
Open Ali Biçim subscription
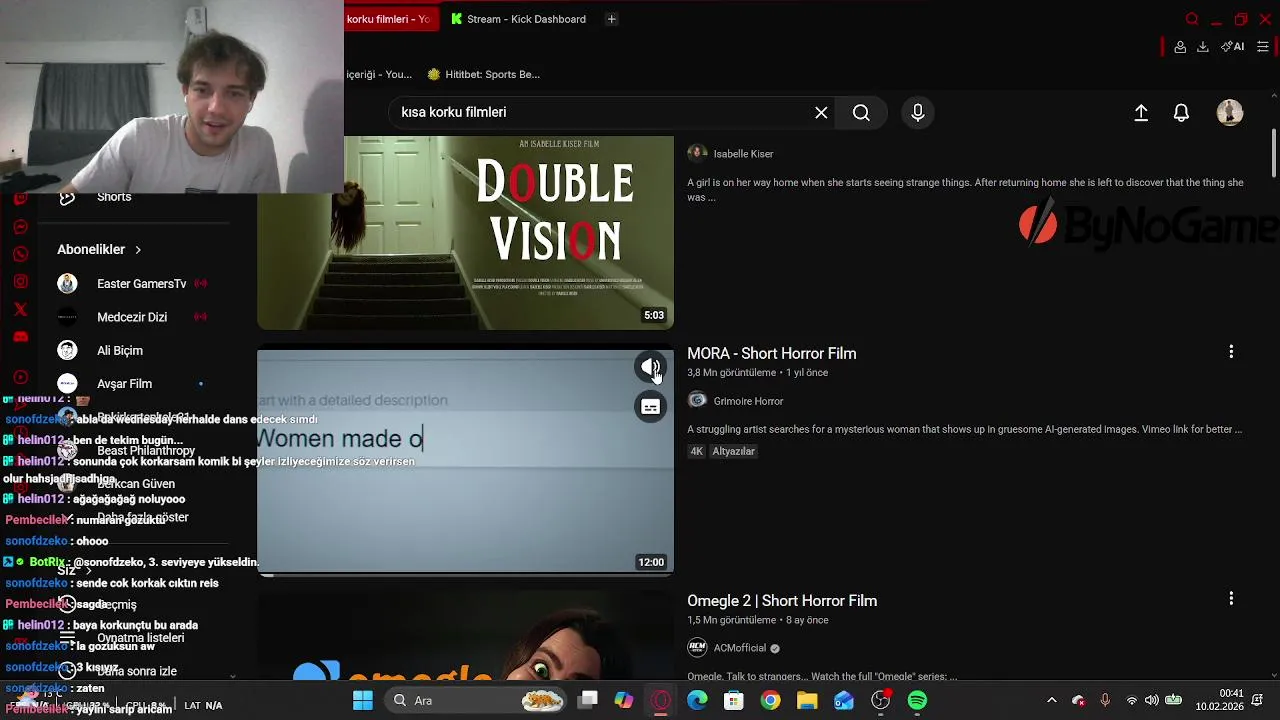click(120, 351)
